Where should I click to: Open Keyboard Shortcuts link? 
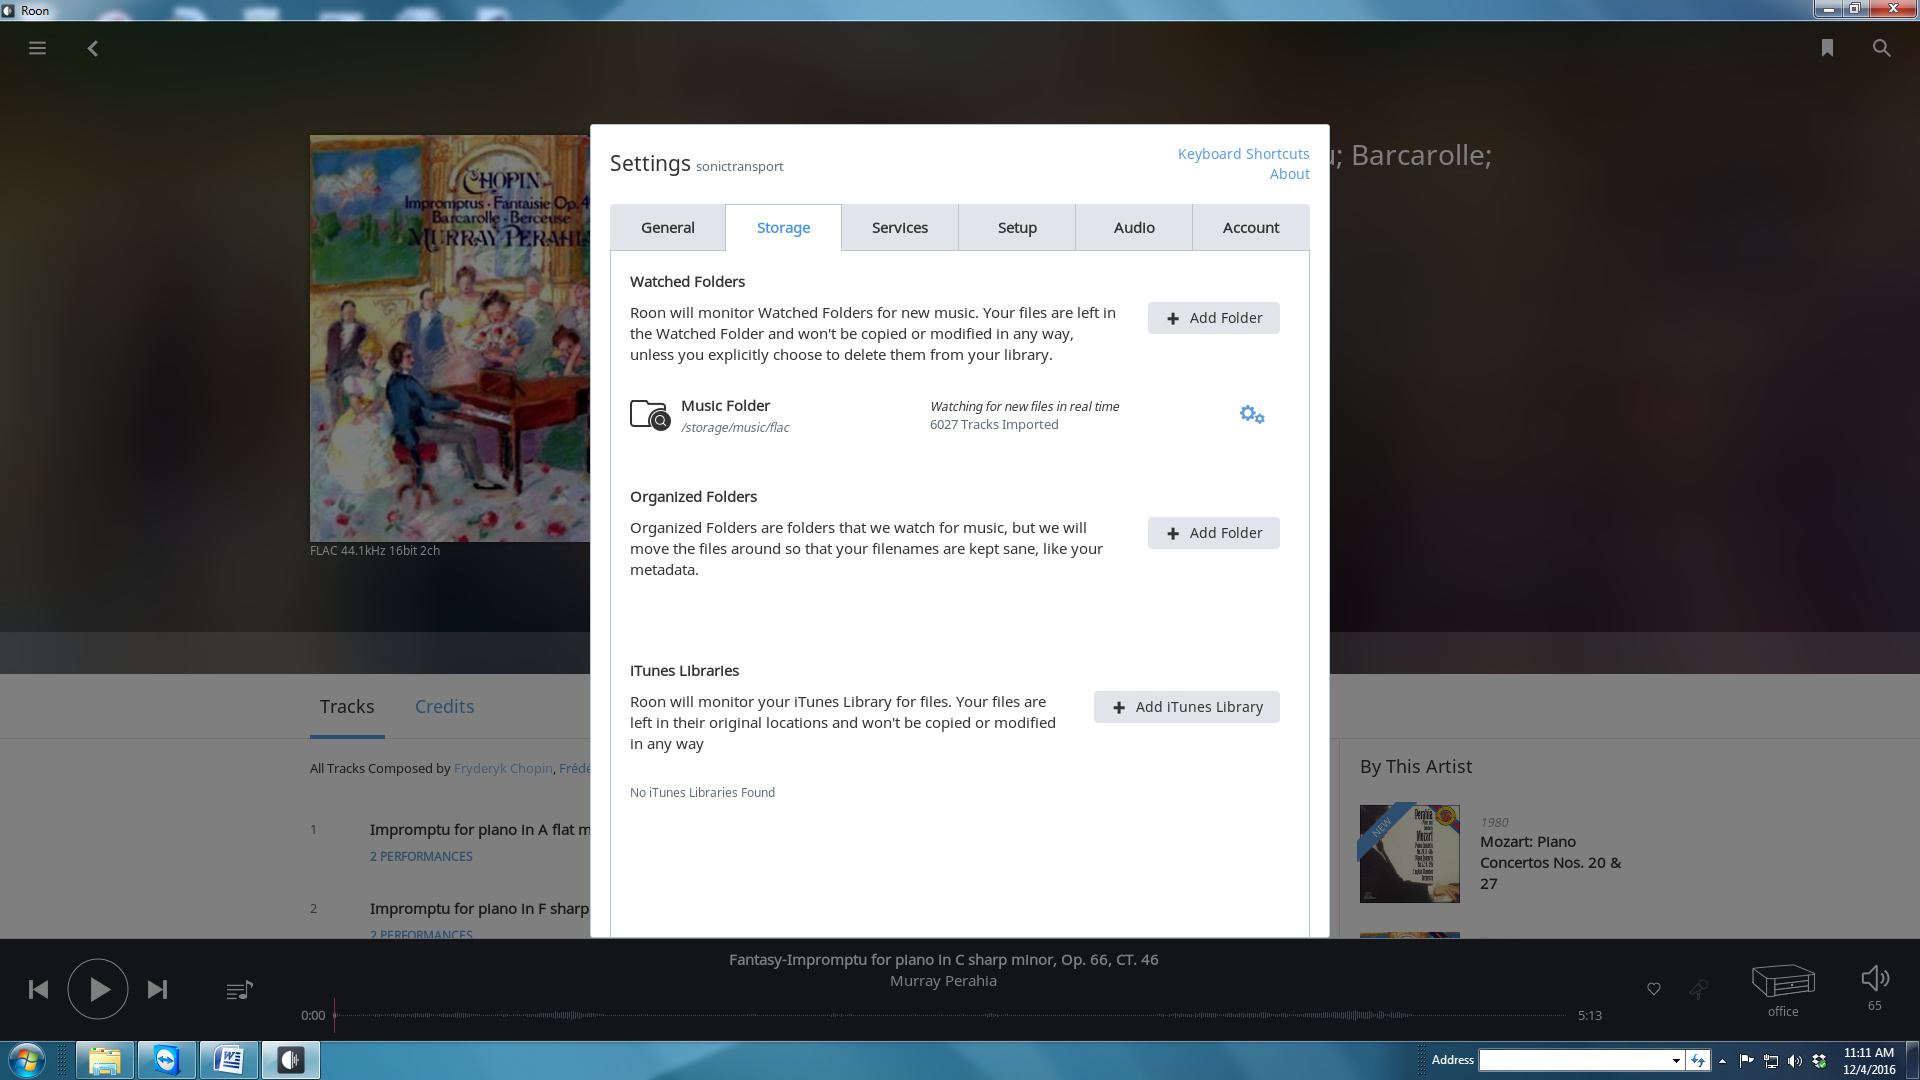coord(1243,154)
